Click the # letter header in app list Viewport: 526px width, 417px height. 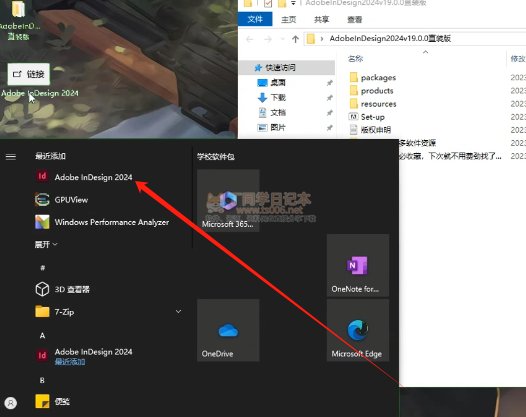pos(43,268)
